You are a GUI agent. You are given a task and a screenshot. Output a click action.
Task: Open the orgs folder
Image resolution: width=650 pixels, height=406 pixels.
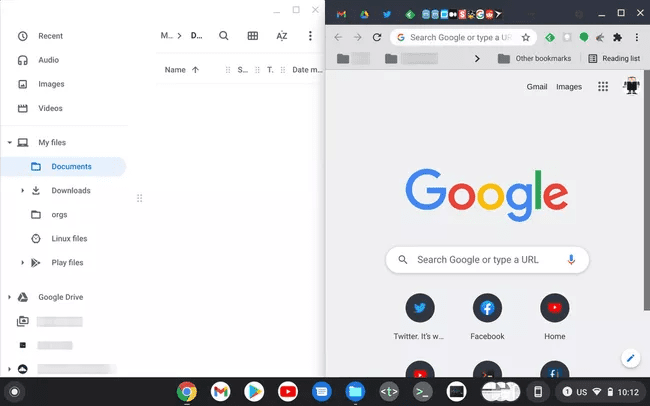click(59, 214)
